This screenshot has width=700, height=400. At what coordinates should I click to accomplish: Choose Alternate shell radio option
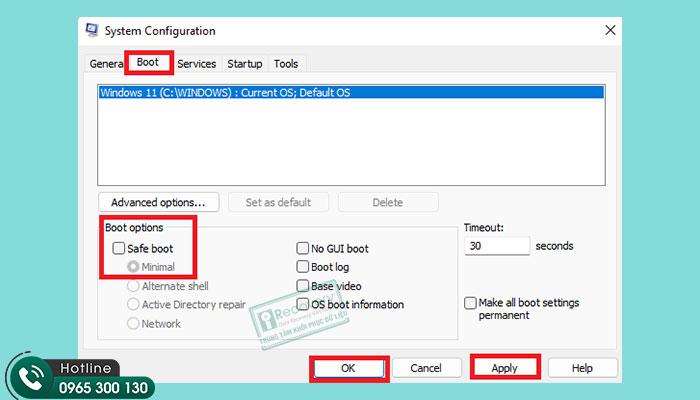coord(133,286)
